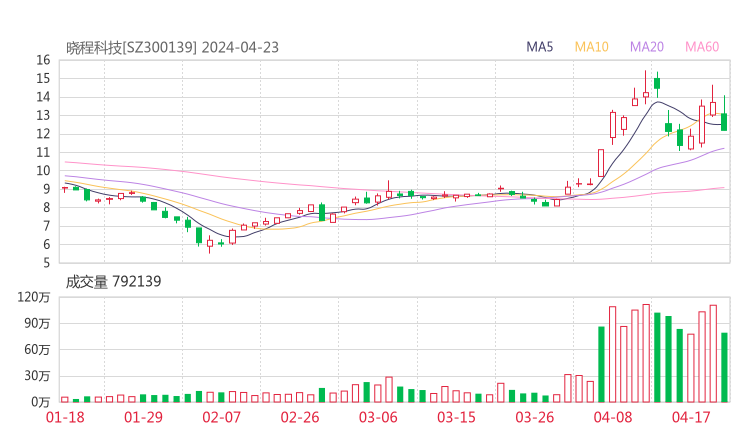Click the 60万 volume axis label
The height and width of the screenshot is (440, 740).
[x=37, y=350]
